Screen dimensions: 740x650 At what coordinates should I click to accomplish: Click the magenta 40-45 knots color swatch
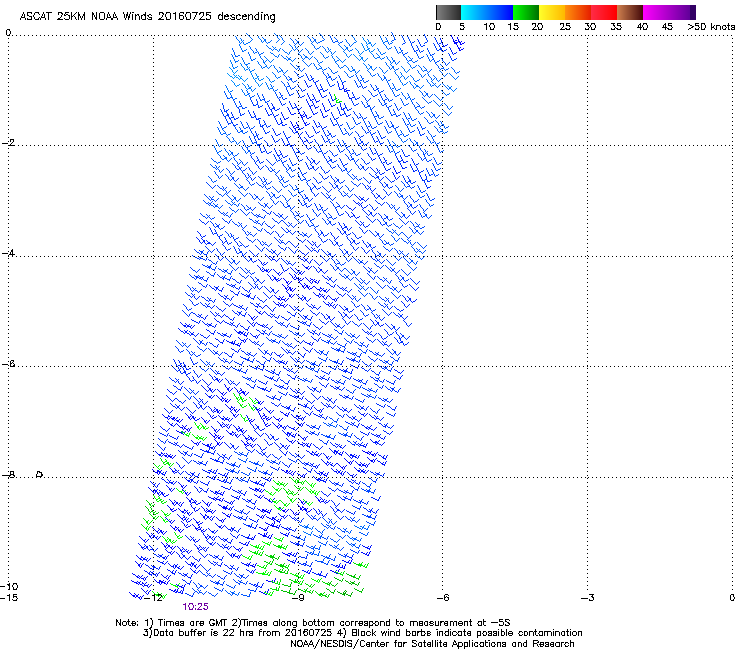[x=656, y=12]
